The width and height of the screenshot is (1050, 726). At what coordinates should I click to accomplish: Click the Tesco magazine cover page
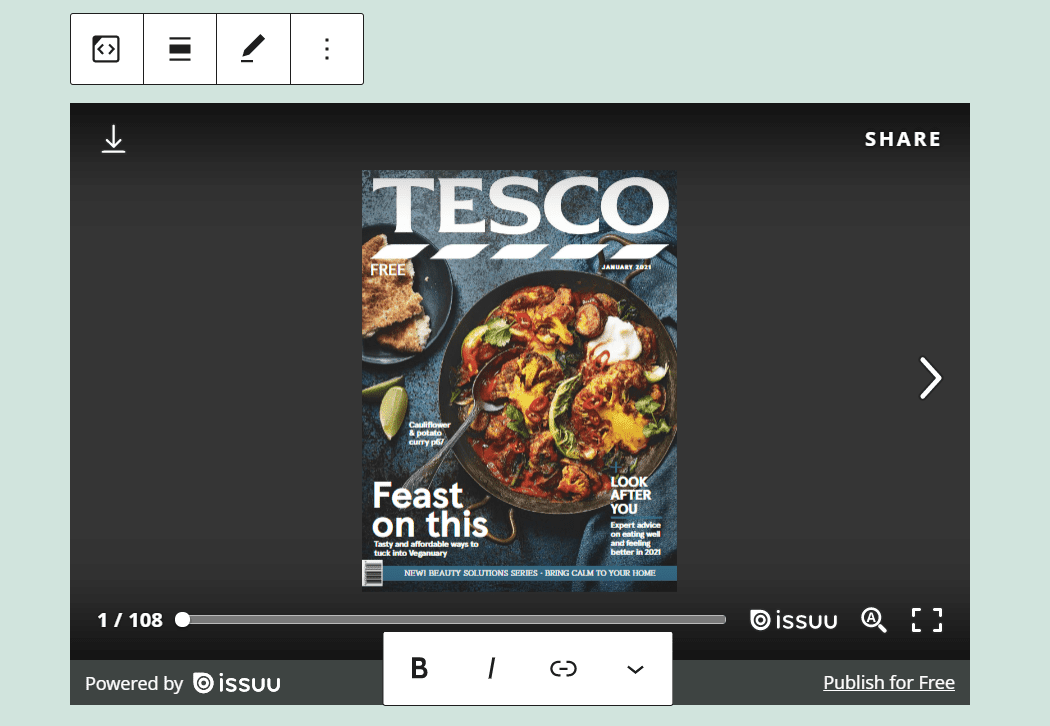[x=519, y=380]
